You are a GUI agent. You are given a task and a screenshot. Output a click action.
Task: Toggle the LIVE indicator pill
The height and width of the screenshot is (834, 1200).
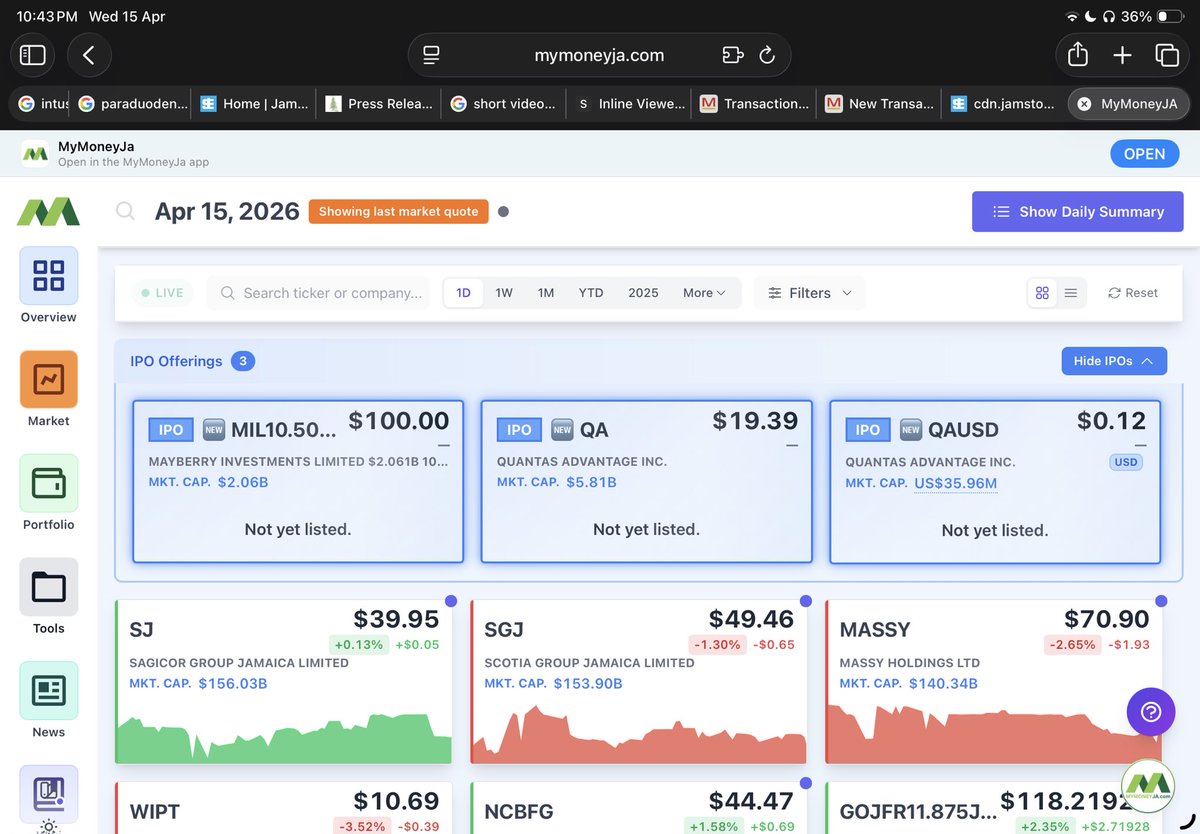(x=162, y=293)
